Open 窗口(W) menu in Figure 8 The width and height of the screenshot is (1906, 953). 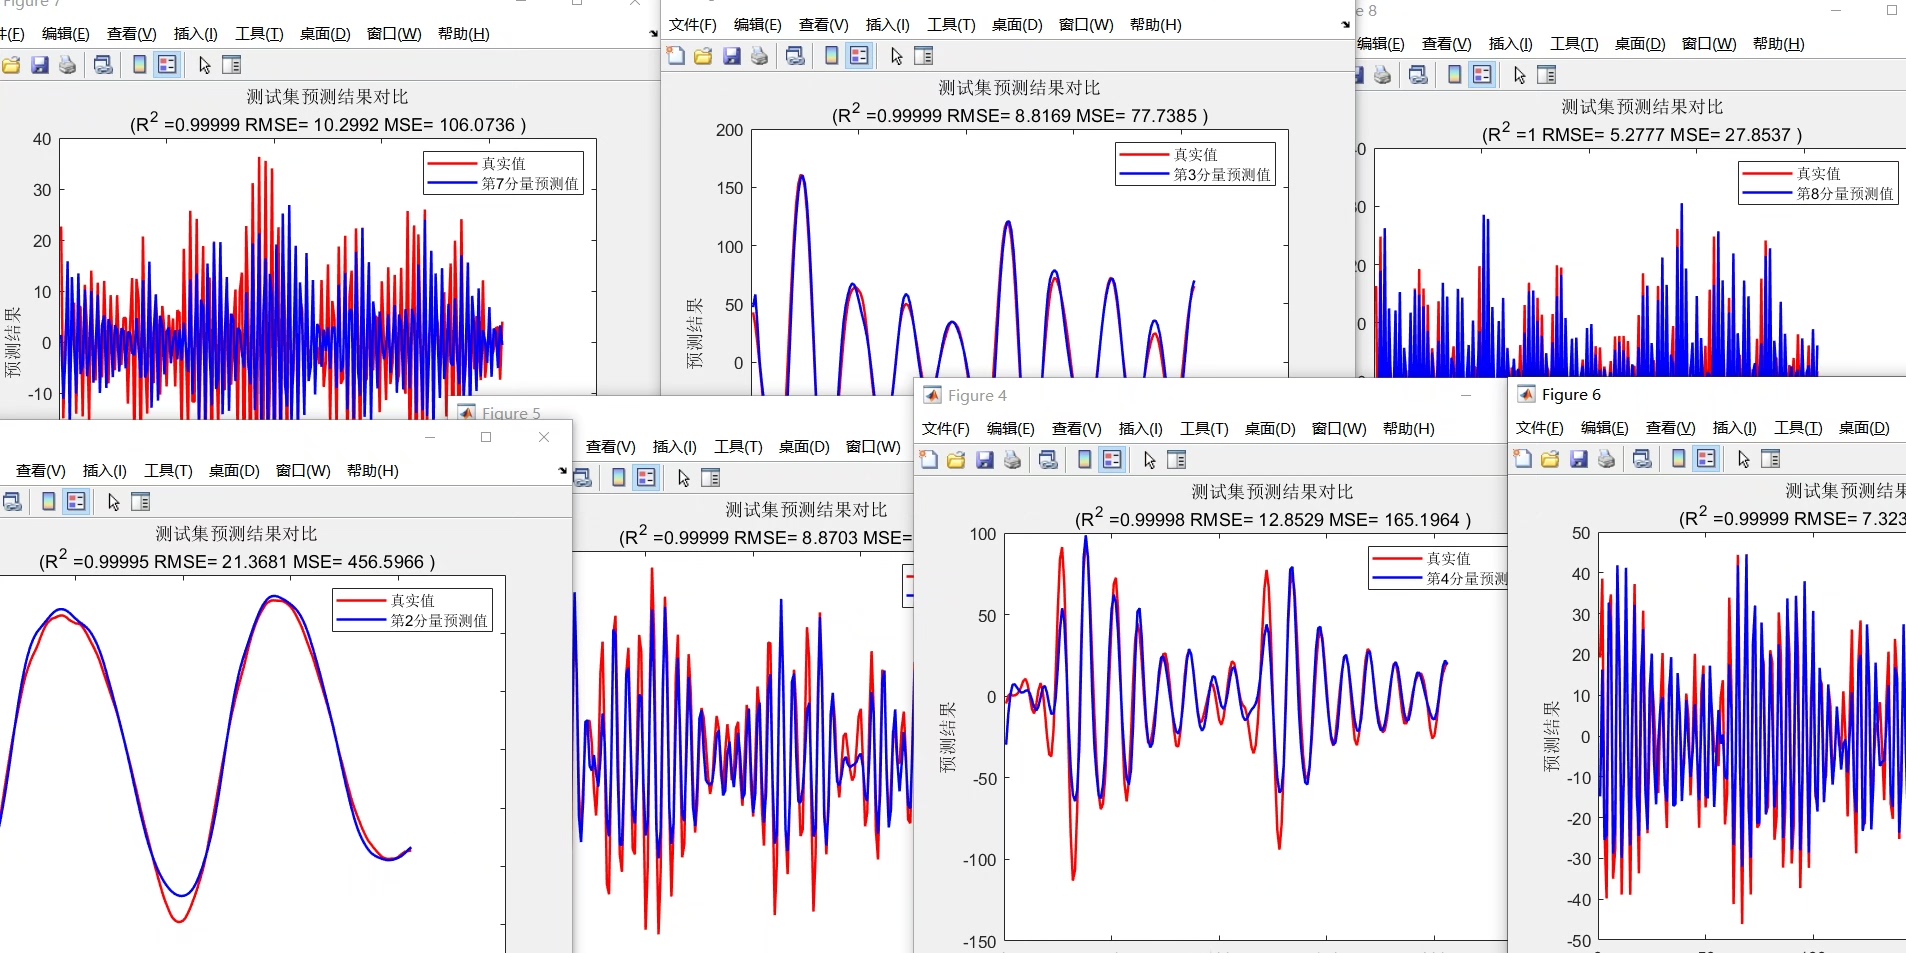click(x=1709, y=44)
